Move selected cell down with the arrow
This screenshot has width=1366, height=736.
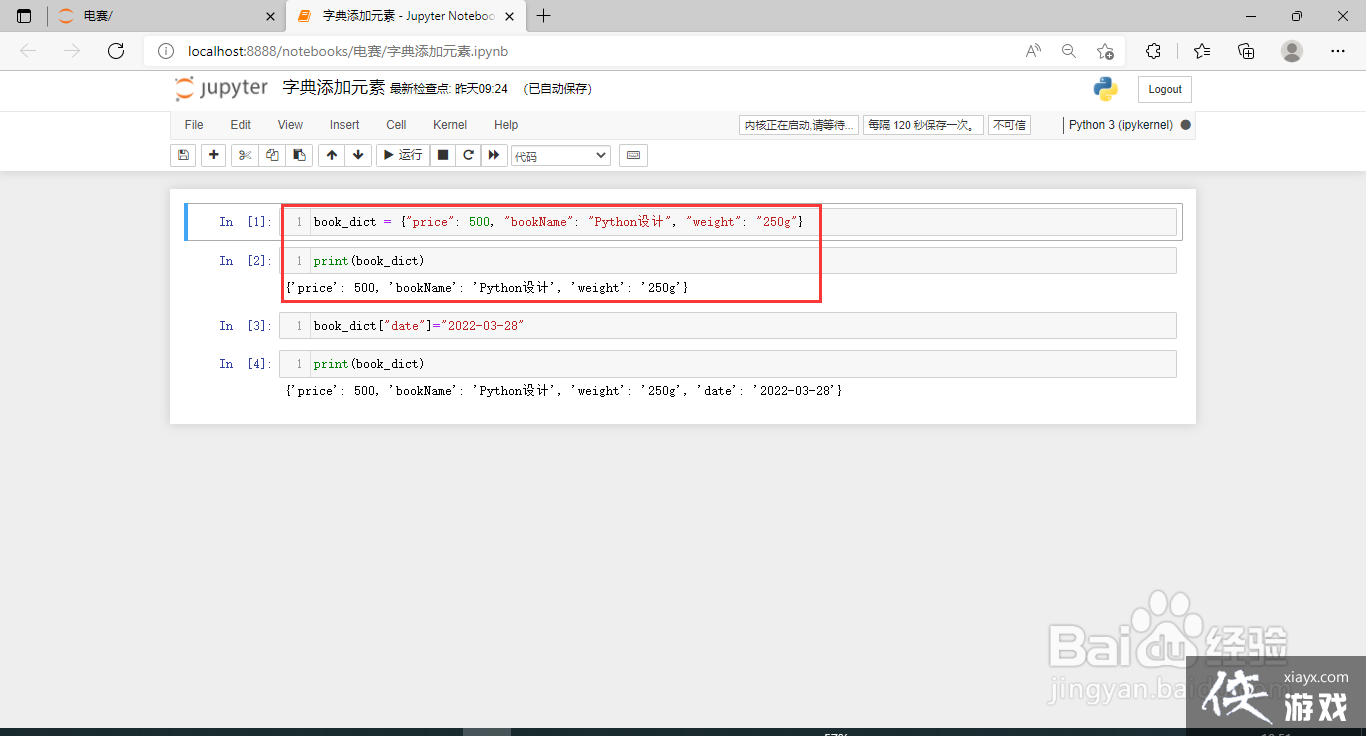pos(358,155)
